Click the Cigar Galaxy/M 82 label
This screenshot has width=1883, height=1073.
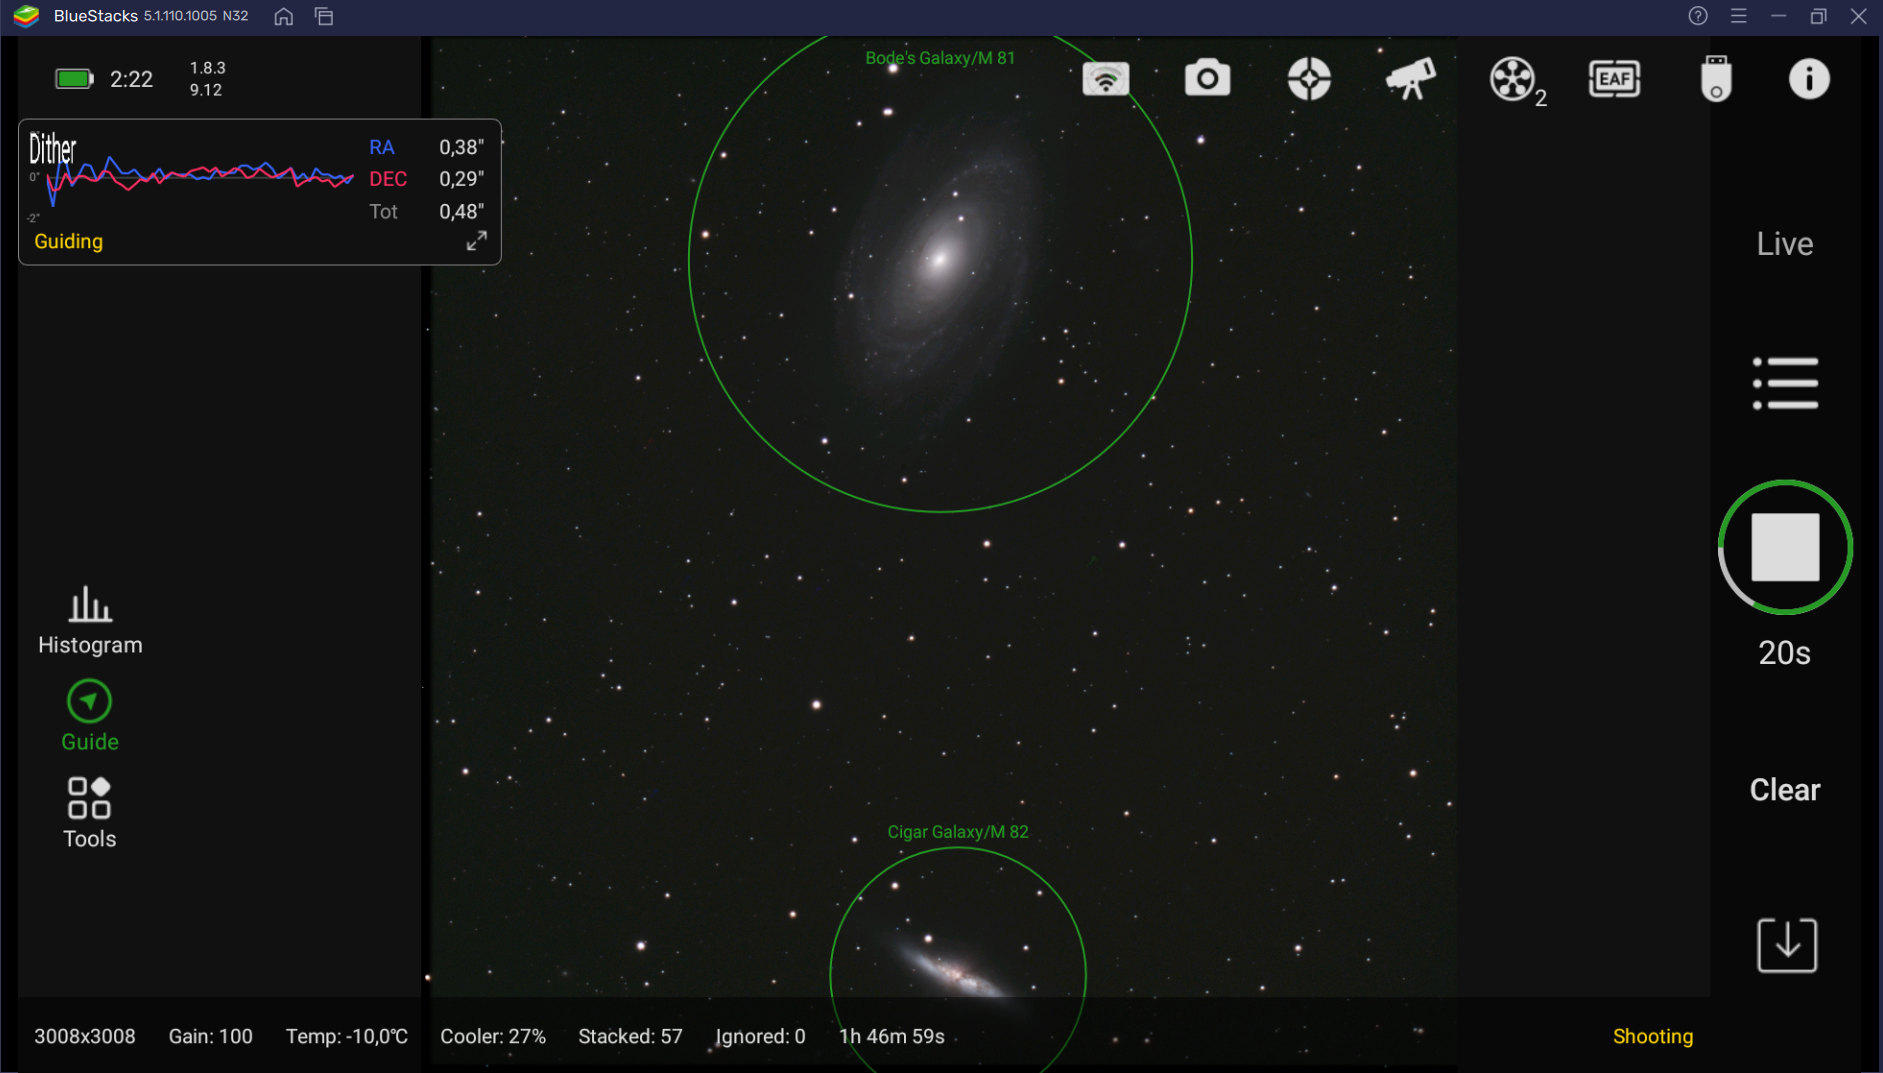click(x=958, y=832)
